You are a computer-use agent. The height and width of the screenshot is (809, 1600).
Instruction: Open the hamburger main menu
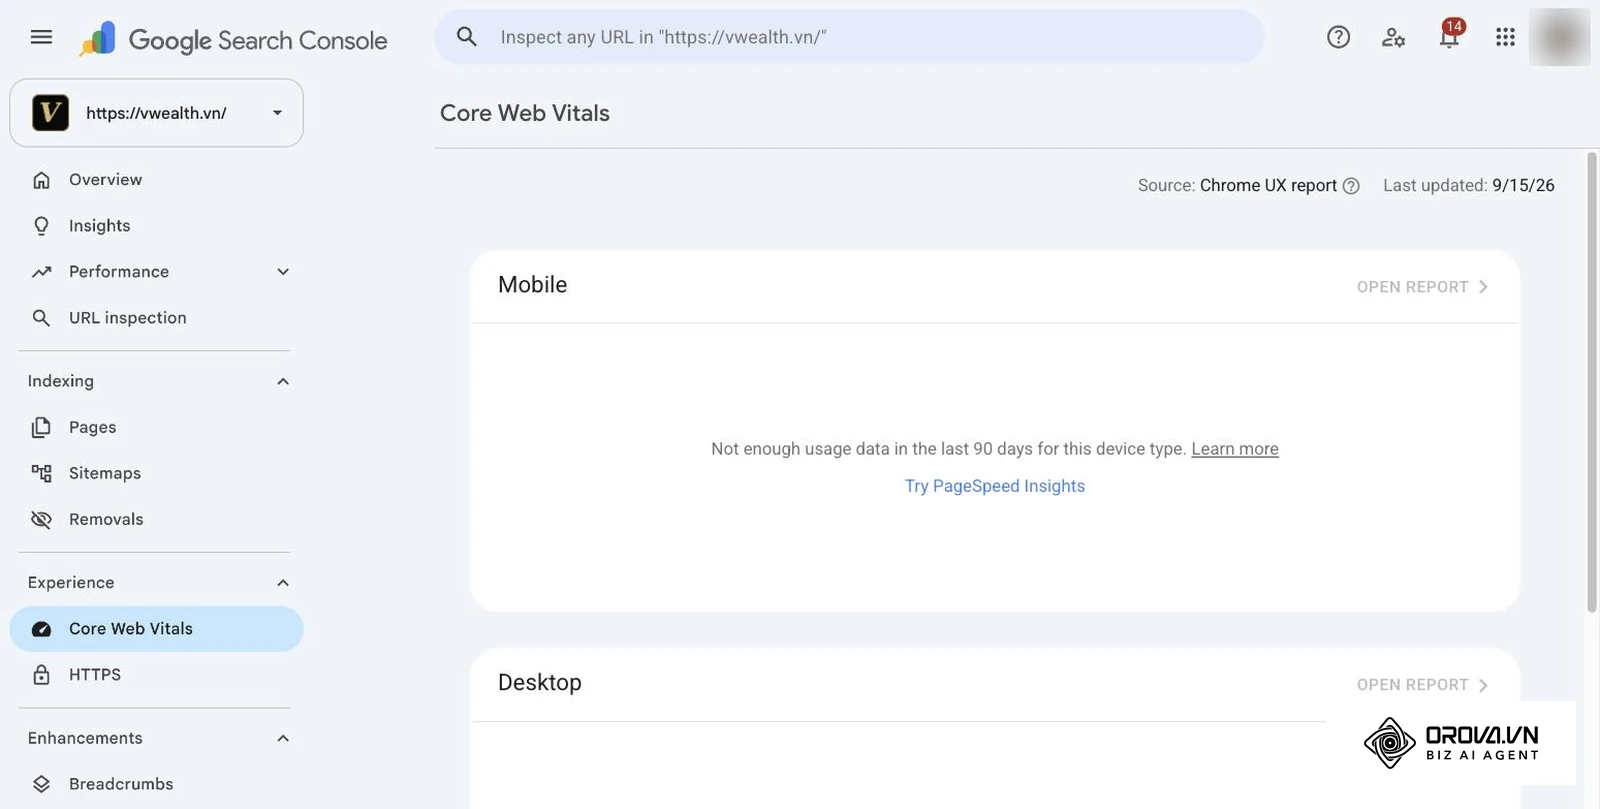pyautogui.click(x=41, y=38)
